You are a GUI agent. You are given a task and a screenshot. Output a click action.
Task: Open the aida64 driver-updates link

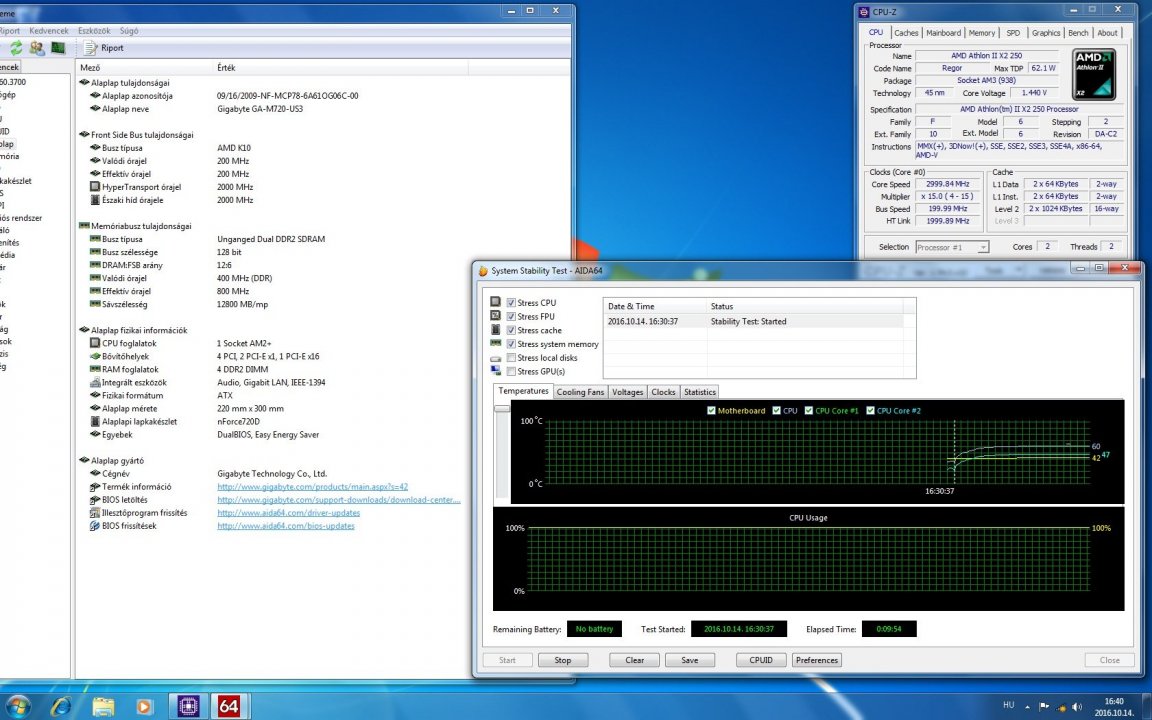point(288,513)
